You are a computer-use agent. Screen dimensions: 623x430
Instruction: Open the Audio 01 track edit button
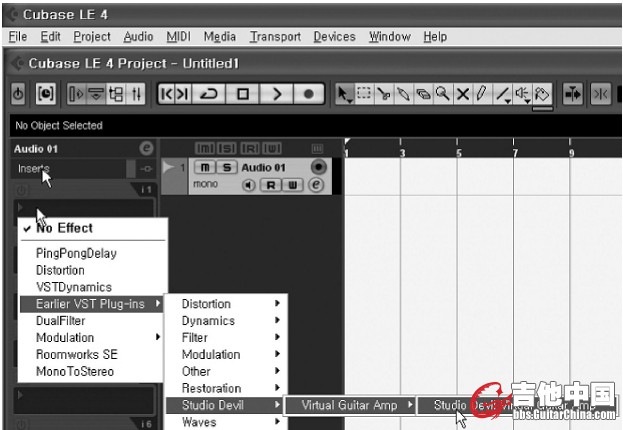pos(316,185)
